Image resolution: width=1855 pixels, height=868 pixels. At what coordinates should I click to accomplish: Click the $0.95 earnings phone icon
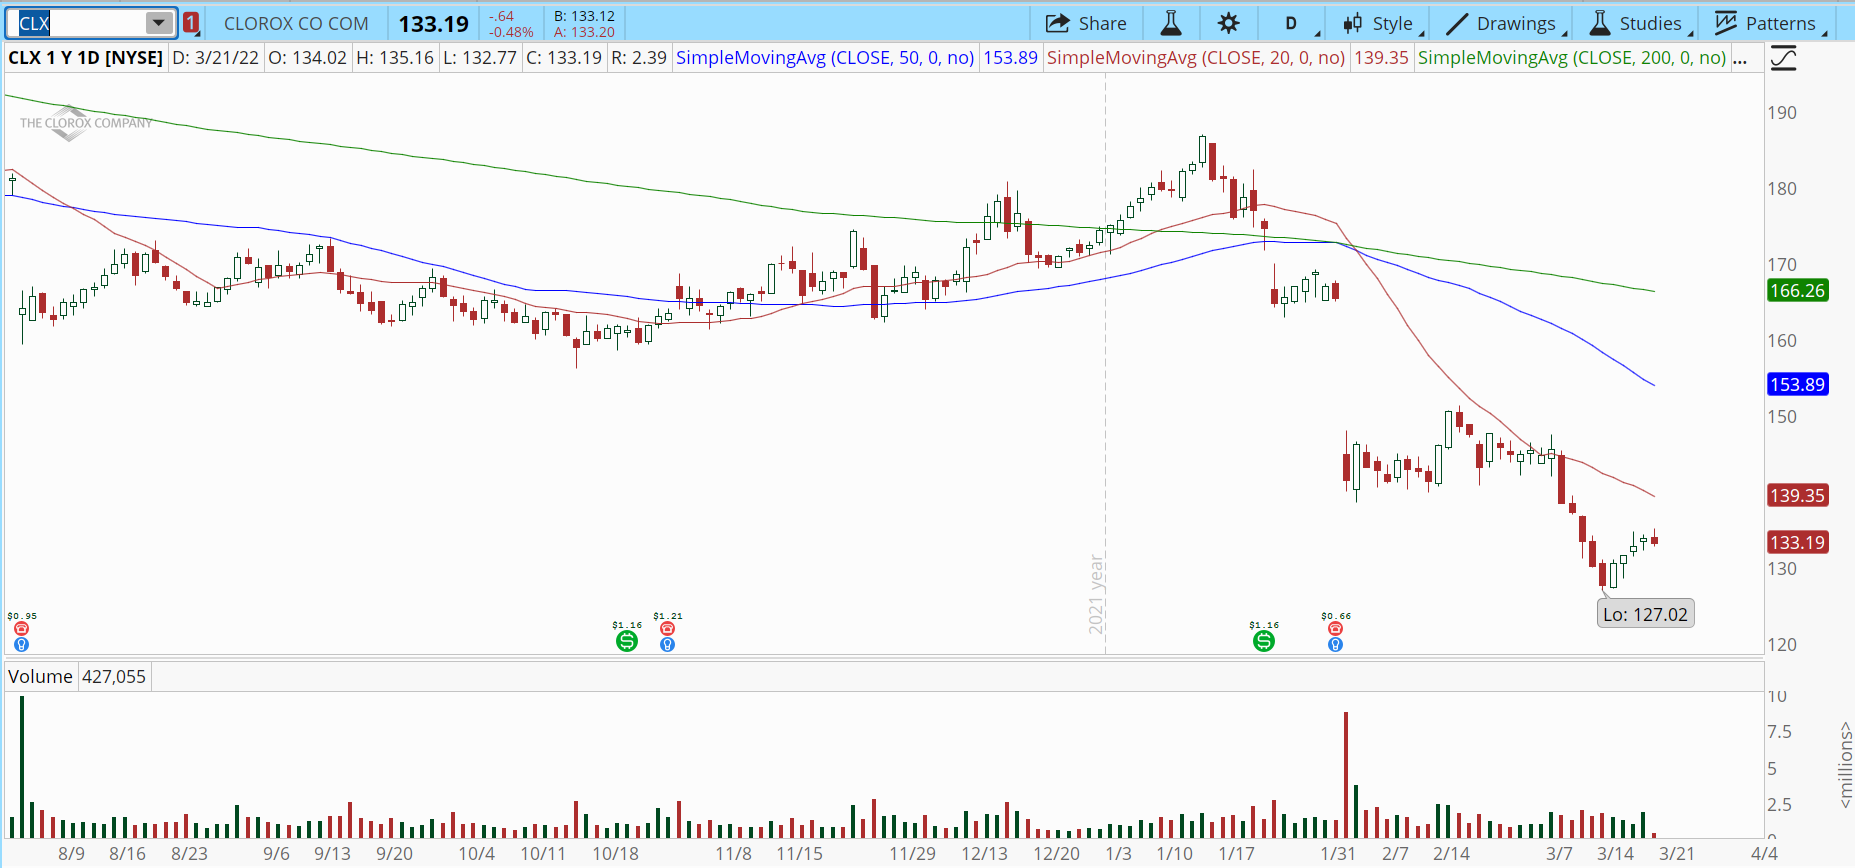[21, 629]
